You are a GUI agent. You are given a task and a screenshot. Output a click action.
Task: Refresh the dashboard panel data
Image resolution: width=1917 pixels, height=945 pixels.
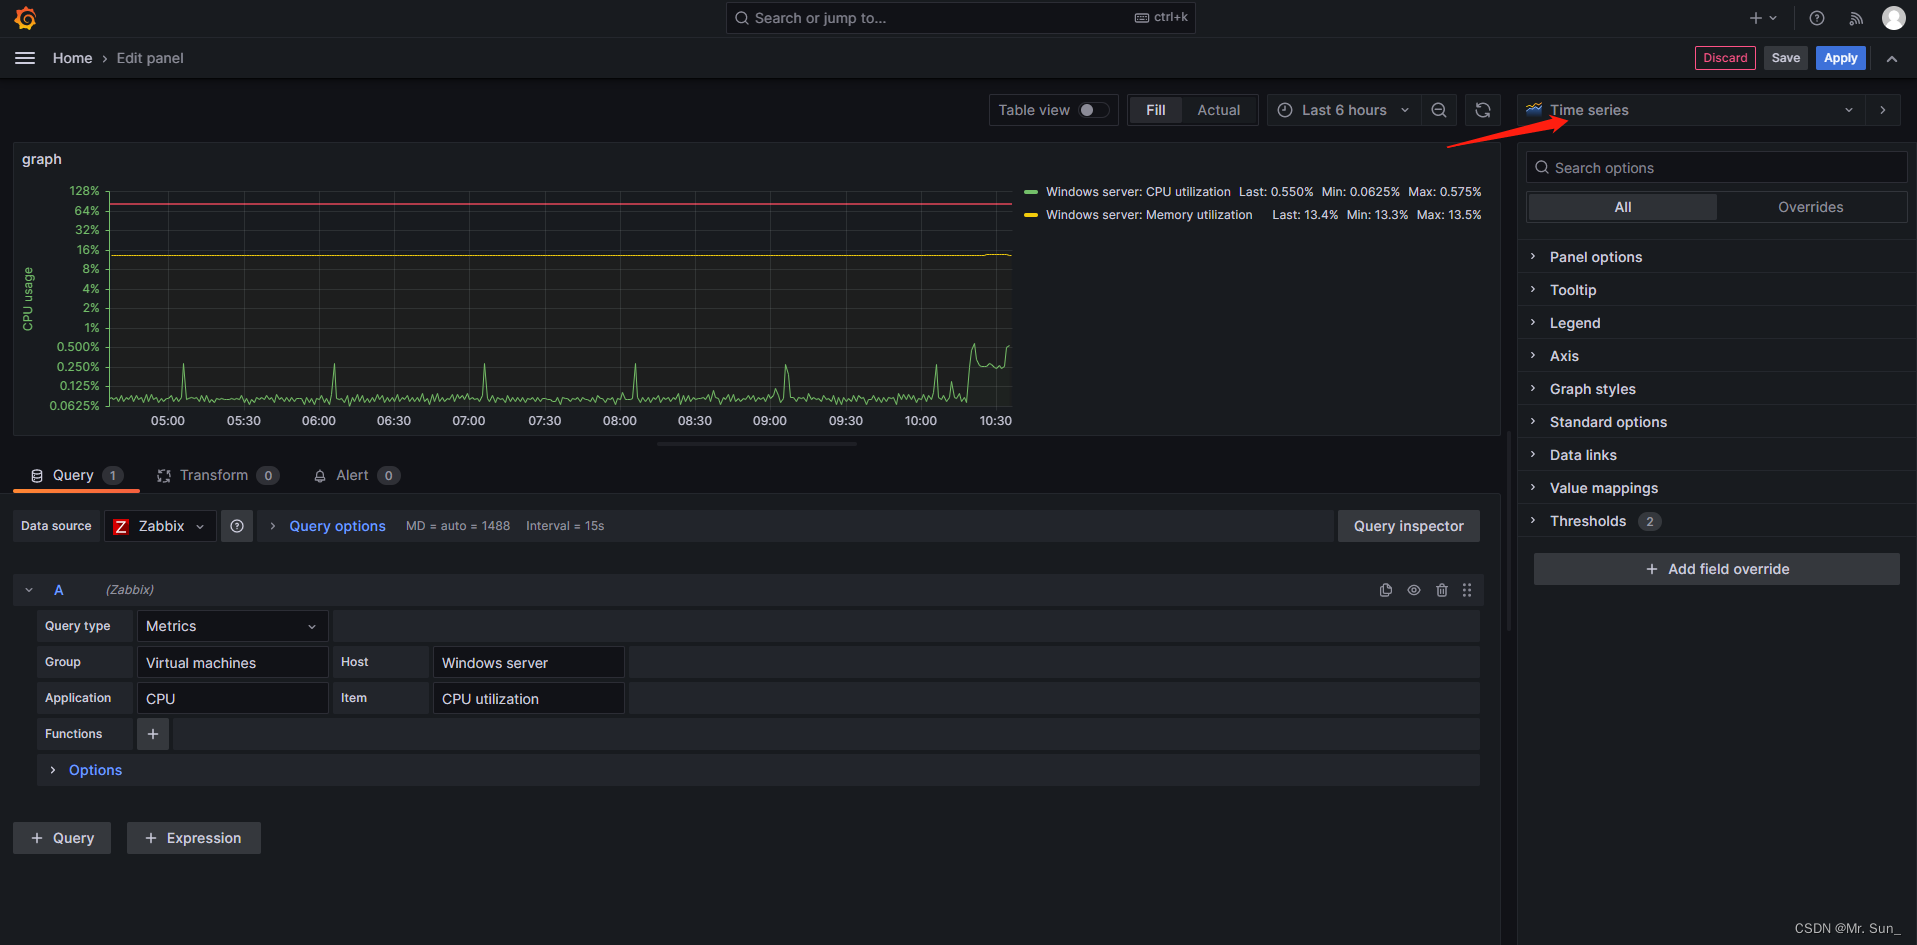click(1482, 110)
